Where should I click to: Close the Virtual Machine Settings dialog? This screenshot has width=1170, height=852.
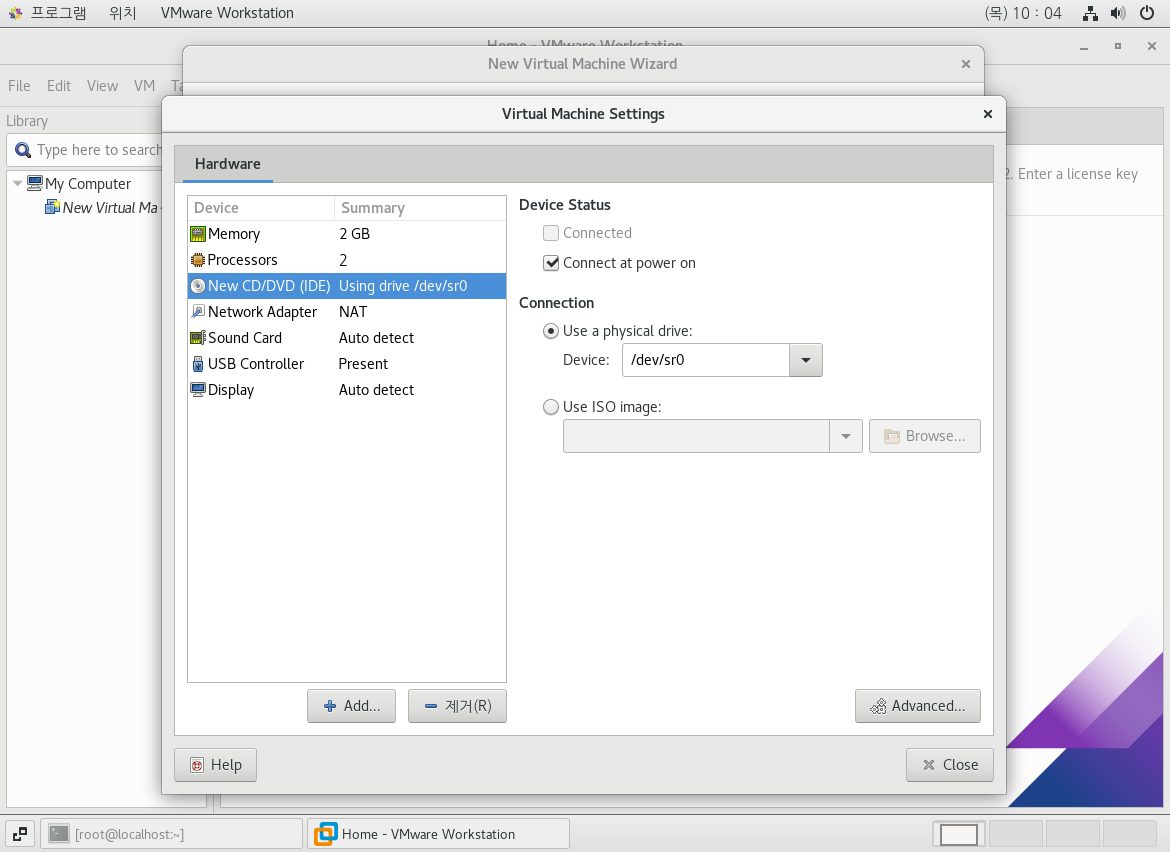(x=988, y=113)
